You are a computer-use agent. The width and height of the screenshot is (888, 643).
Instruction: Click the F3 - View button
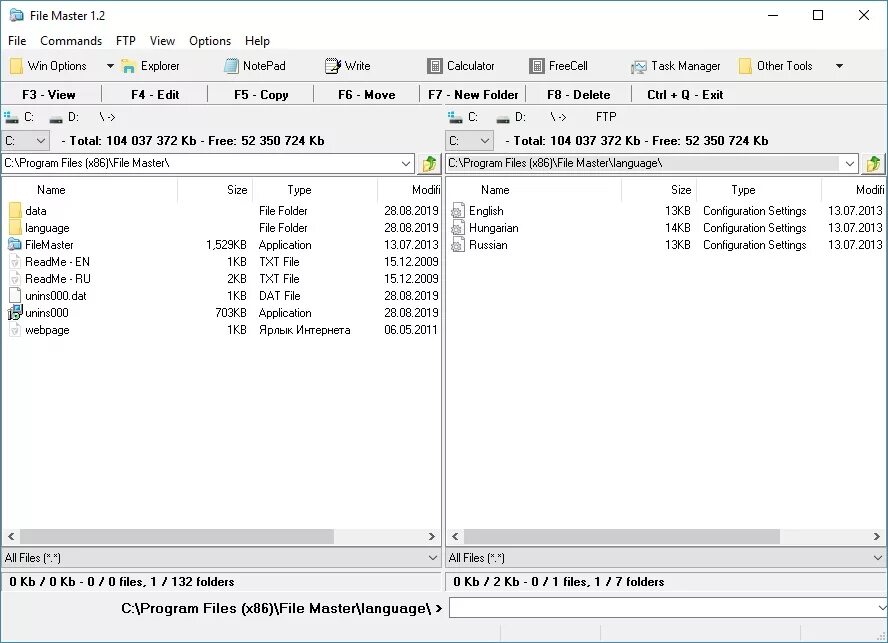(x=51, y=95)
